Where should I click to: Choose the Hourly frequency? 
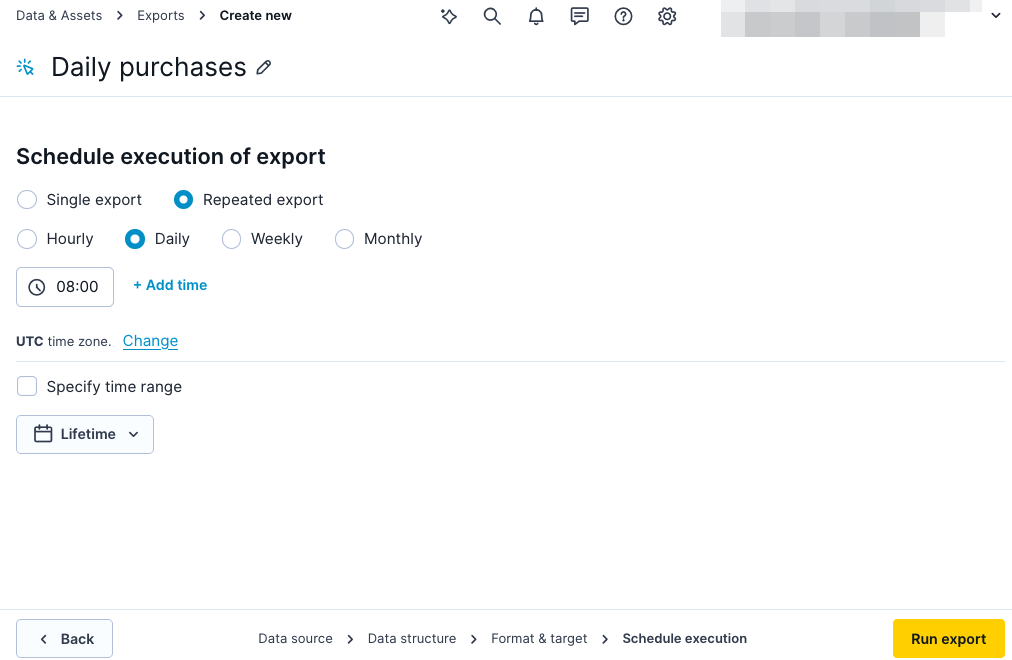[27, 239]
